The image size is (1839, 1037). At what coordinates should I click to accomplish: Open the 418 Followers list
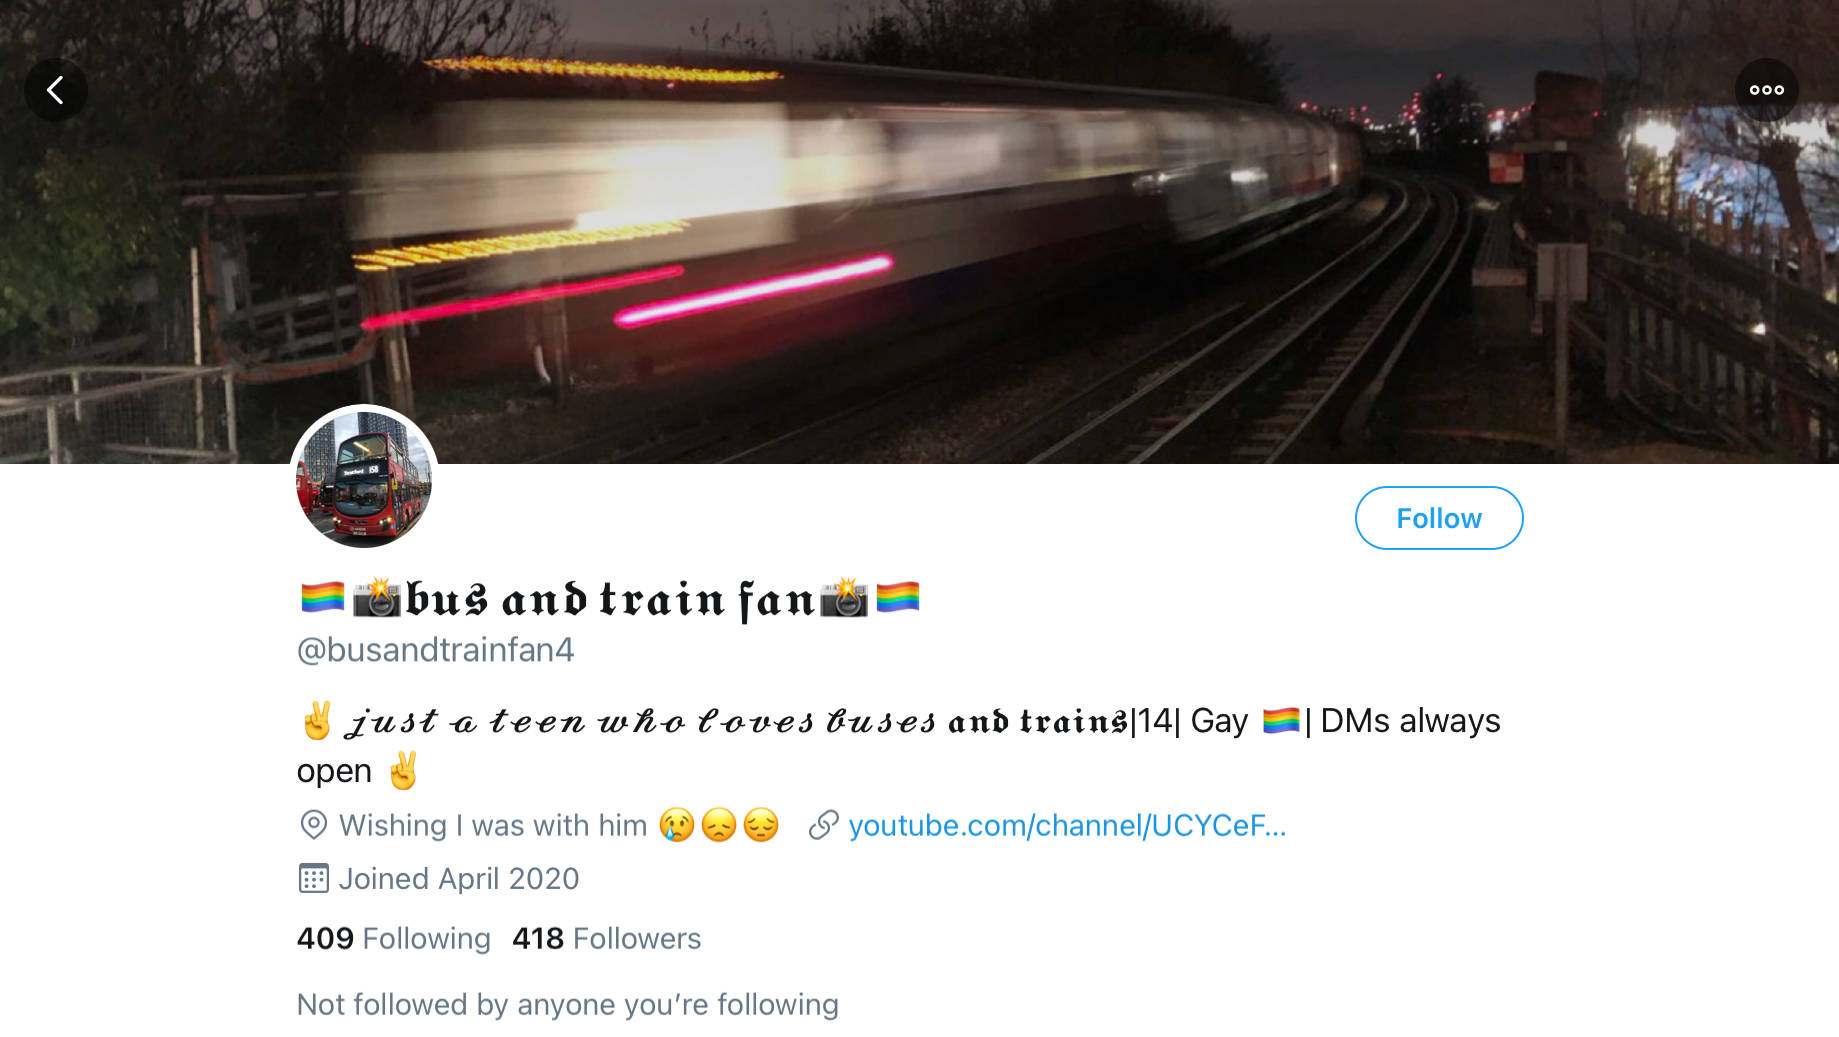point(607,938)
